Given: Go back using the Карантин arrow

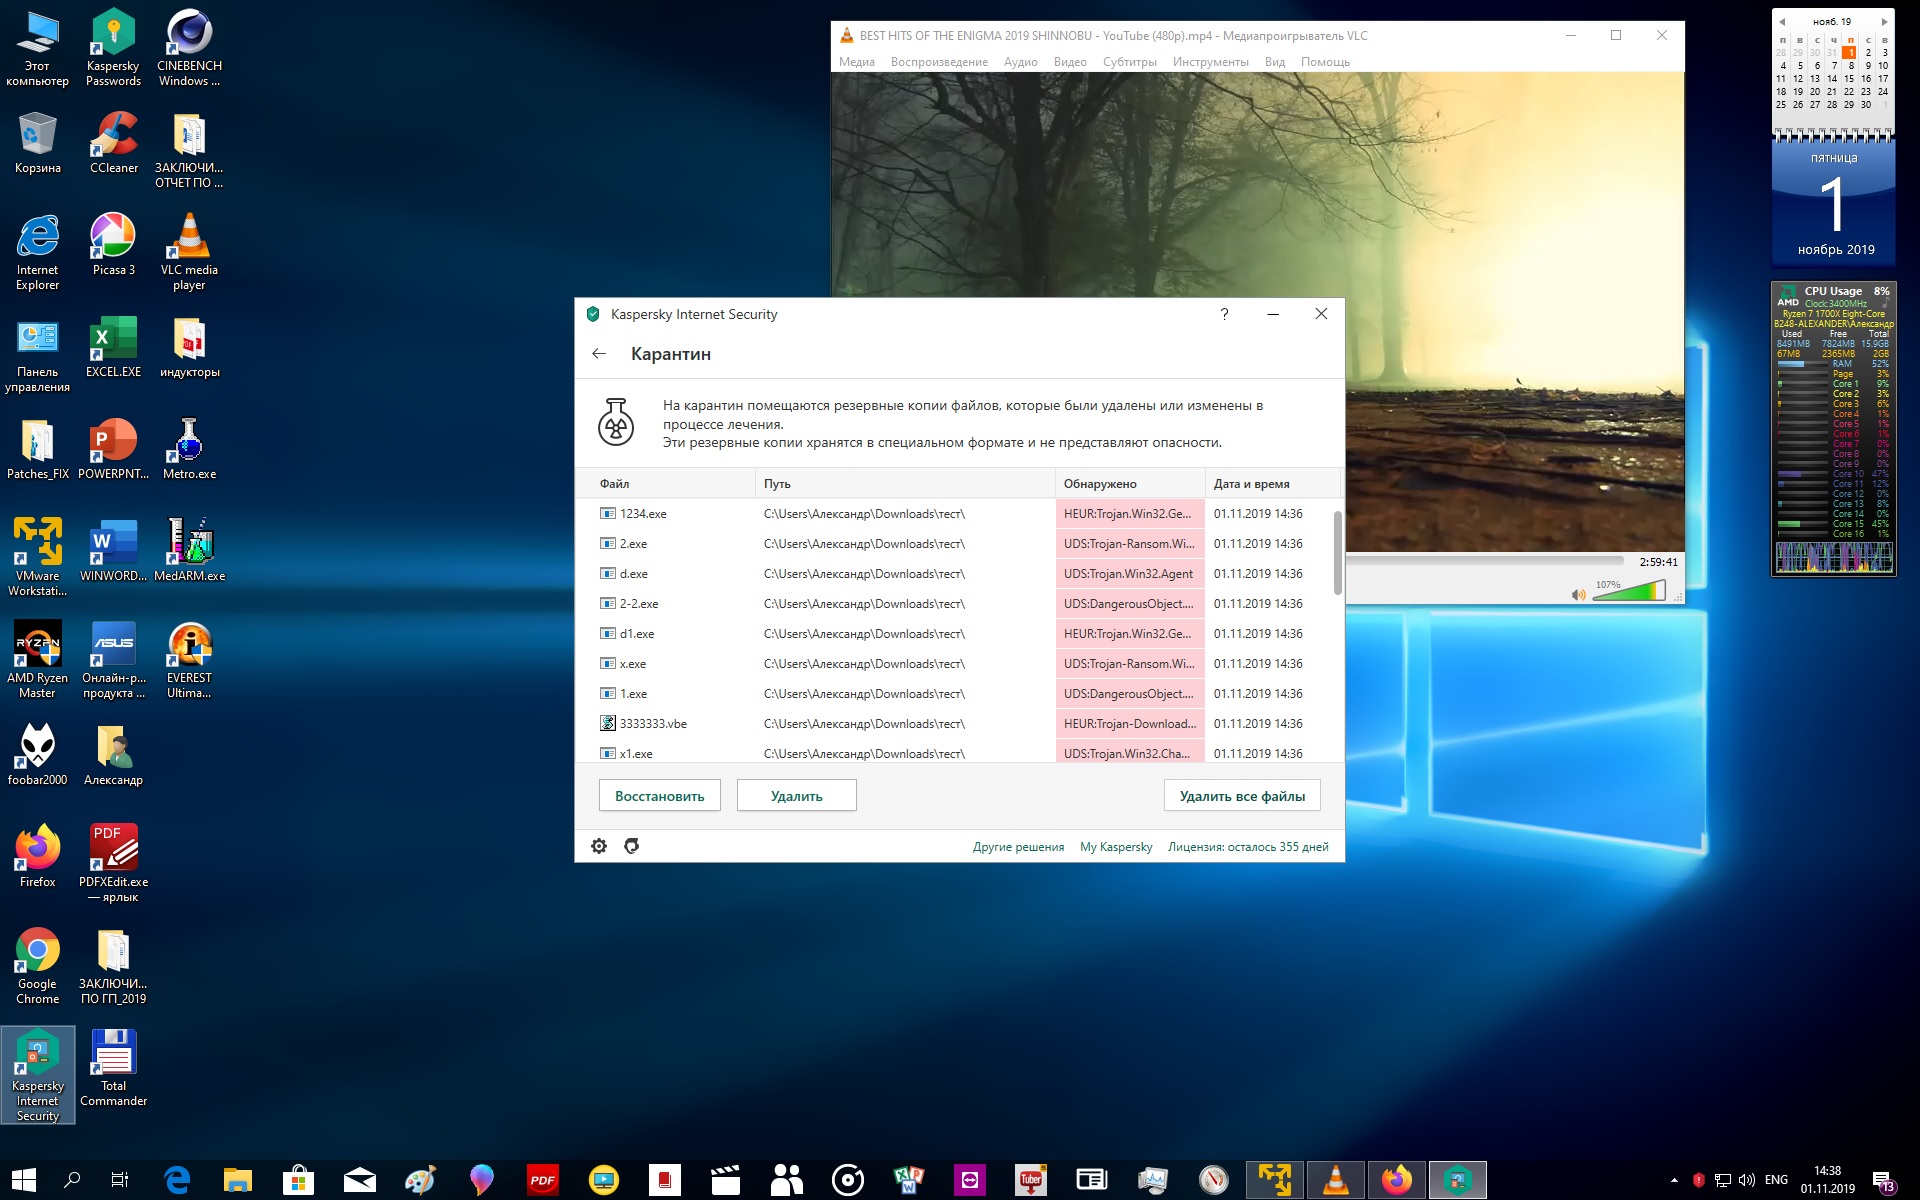Looking at the screenshot, I should pyautogui.click(x=599, y=354).
